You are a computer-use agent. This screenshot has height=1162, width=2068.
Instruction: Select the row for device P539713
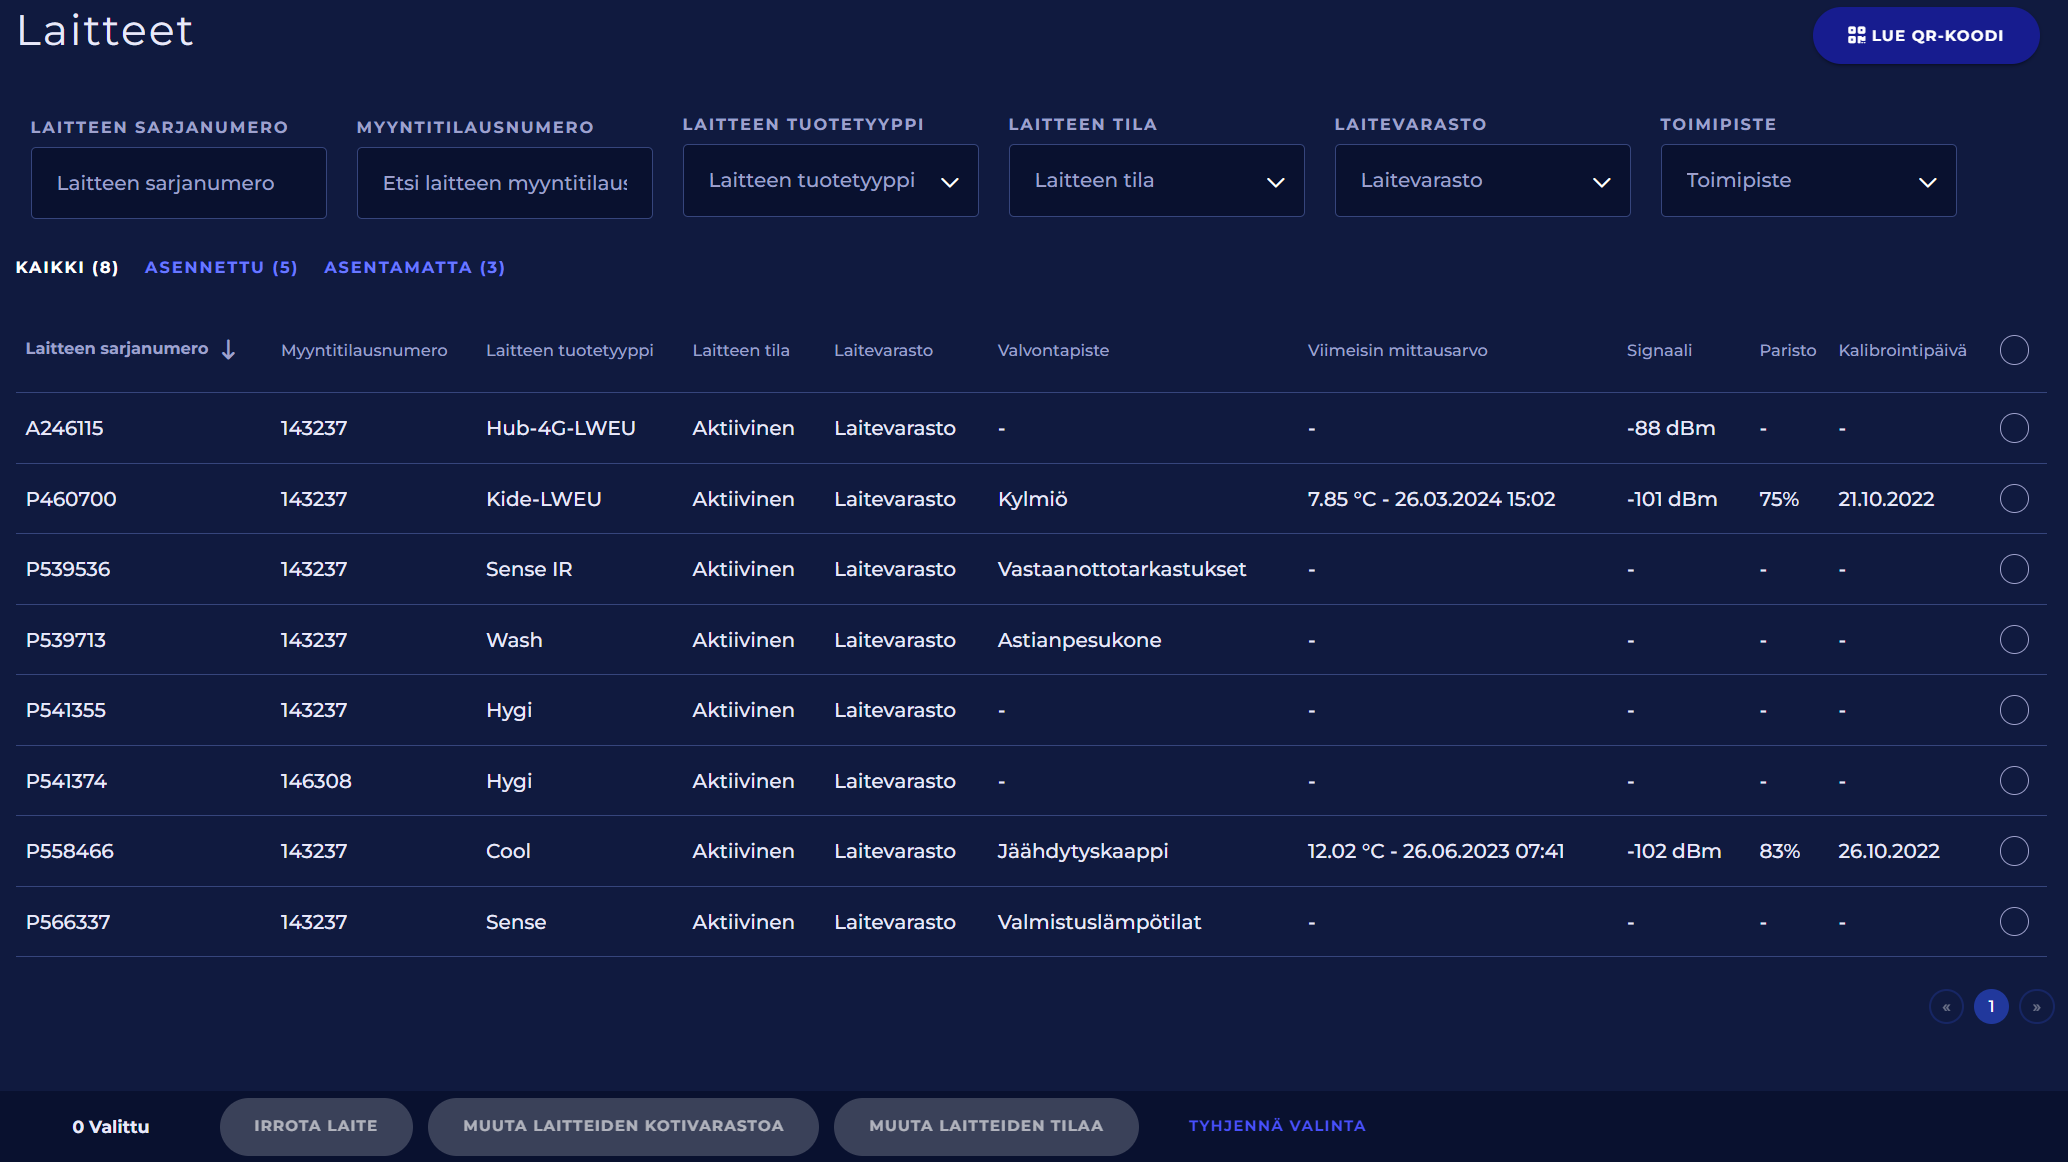click(2014, 640)
